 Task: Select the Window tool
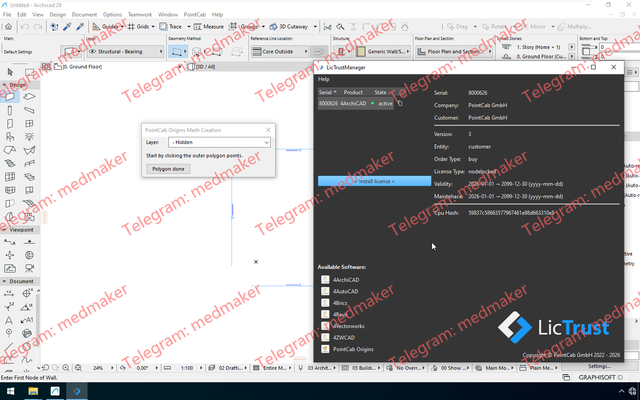tap(29, 124)
